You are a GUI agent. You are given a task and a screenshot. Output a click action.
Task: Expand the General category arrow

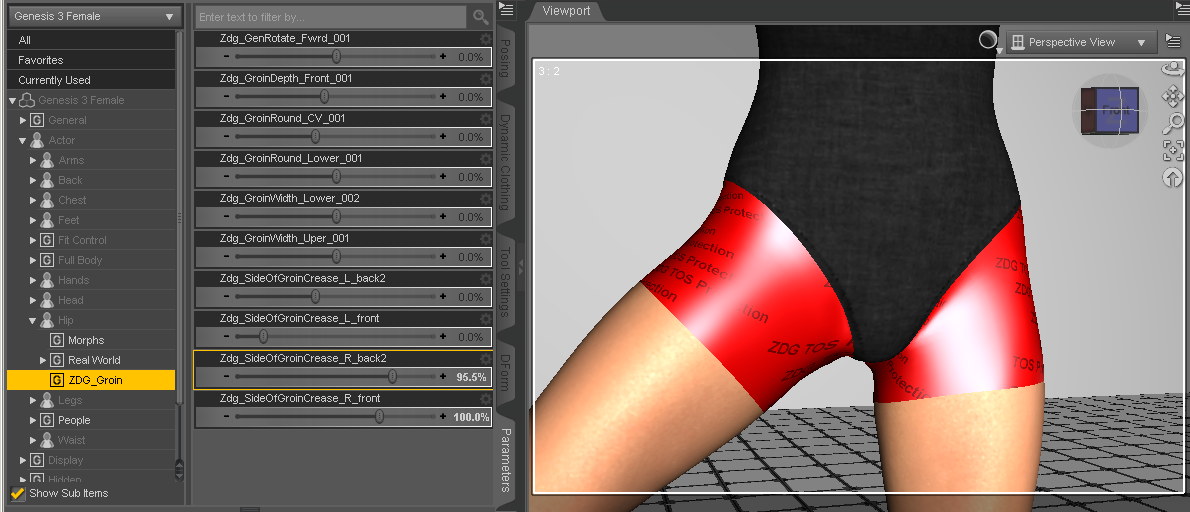(23, 120)
